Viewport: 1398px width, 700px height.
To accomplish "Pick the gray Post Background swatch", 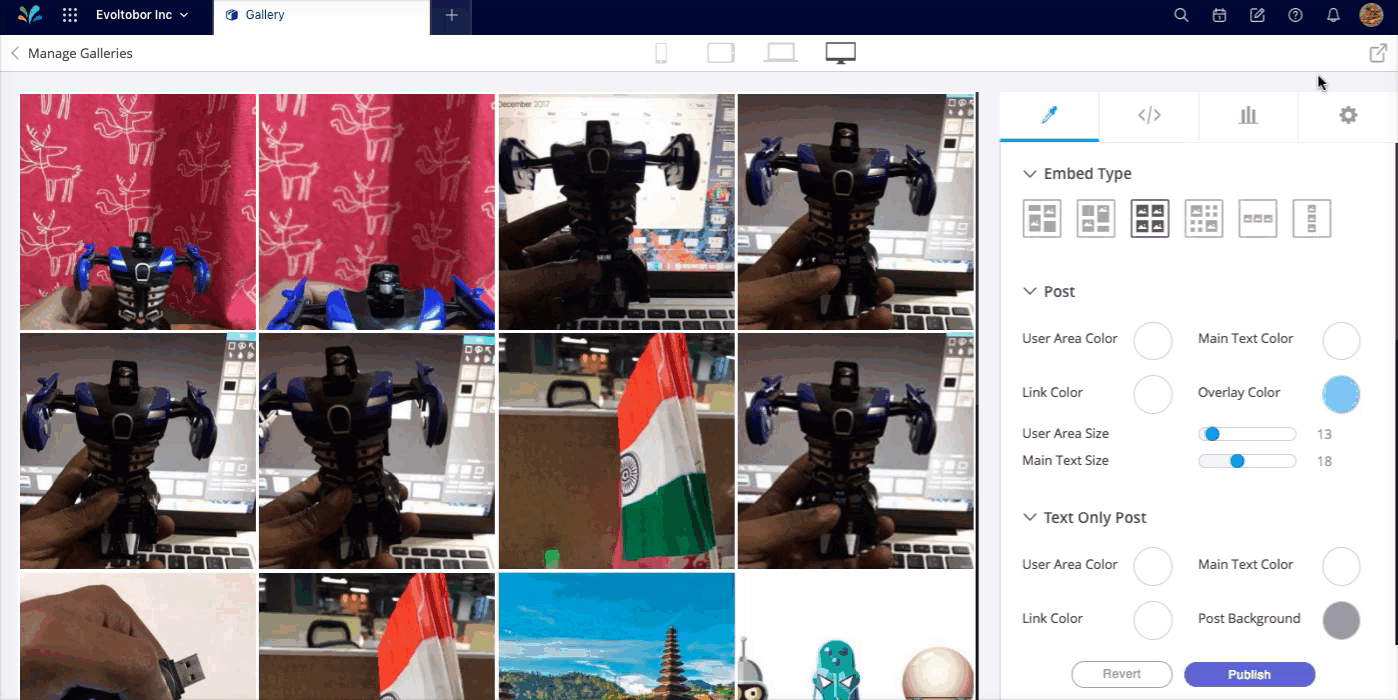I will click(1341, 620).
